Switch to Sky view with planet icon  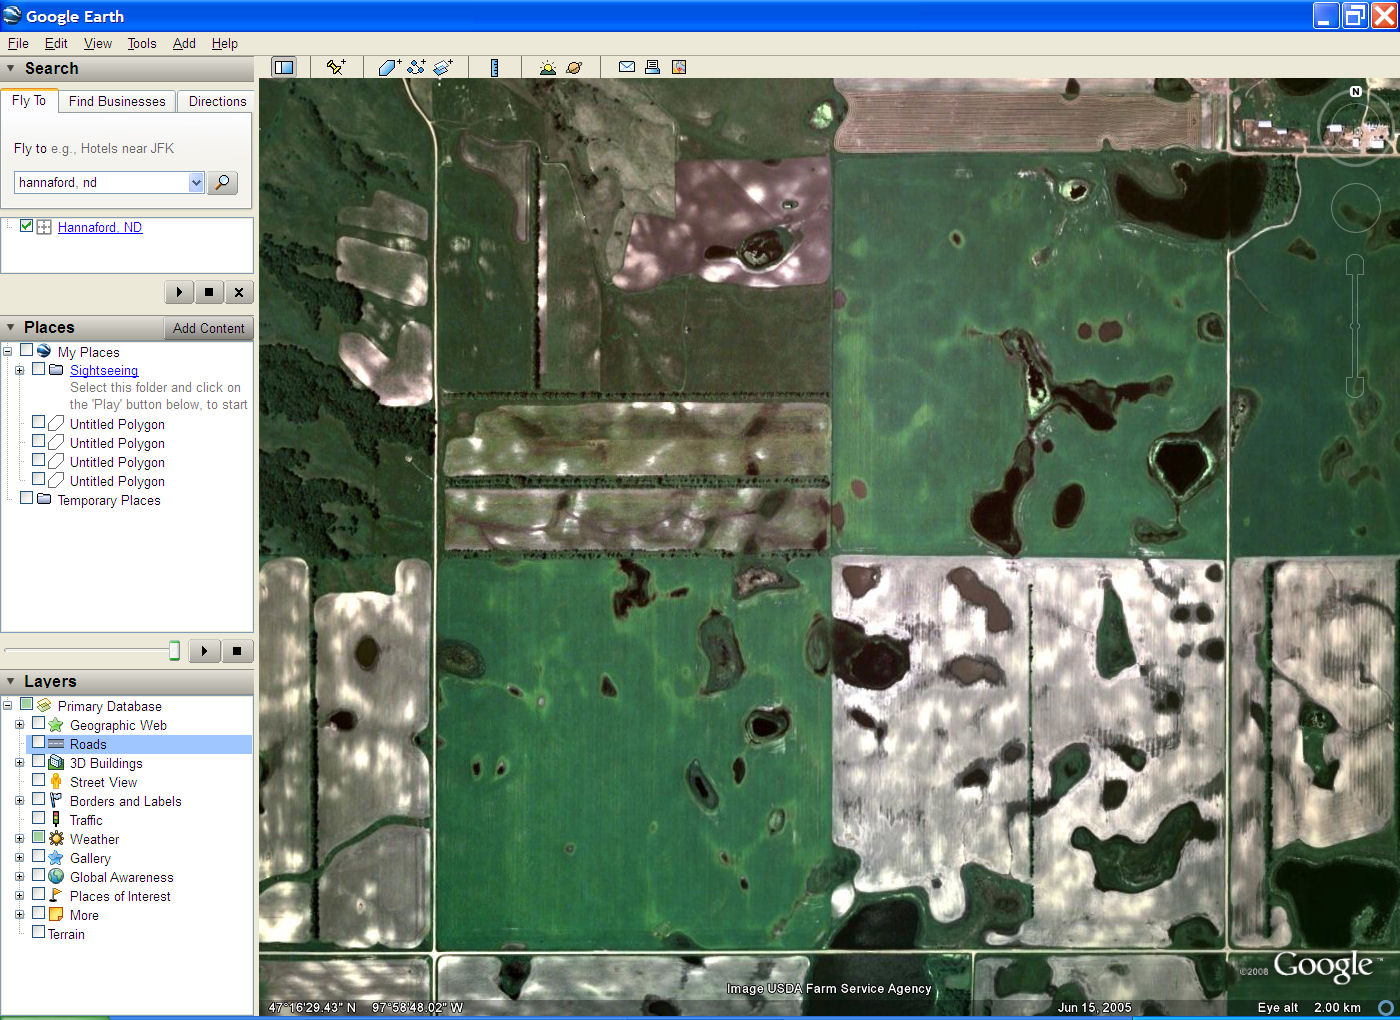coord(574,67)
